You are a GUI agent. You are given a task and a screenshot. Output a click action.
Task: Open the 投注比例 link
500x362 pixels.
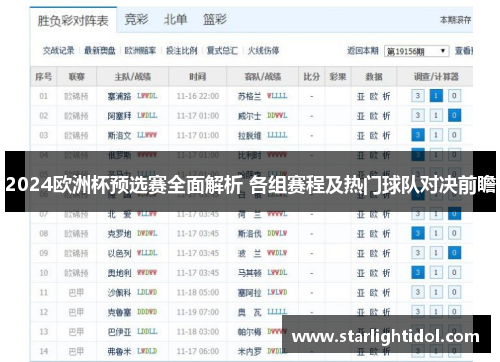(182, 51)
